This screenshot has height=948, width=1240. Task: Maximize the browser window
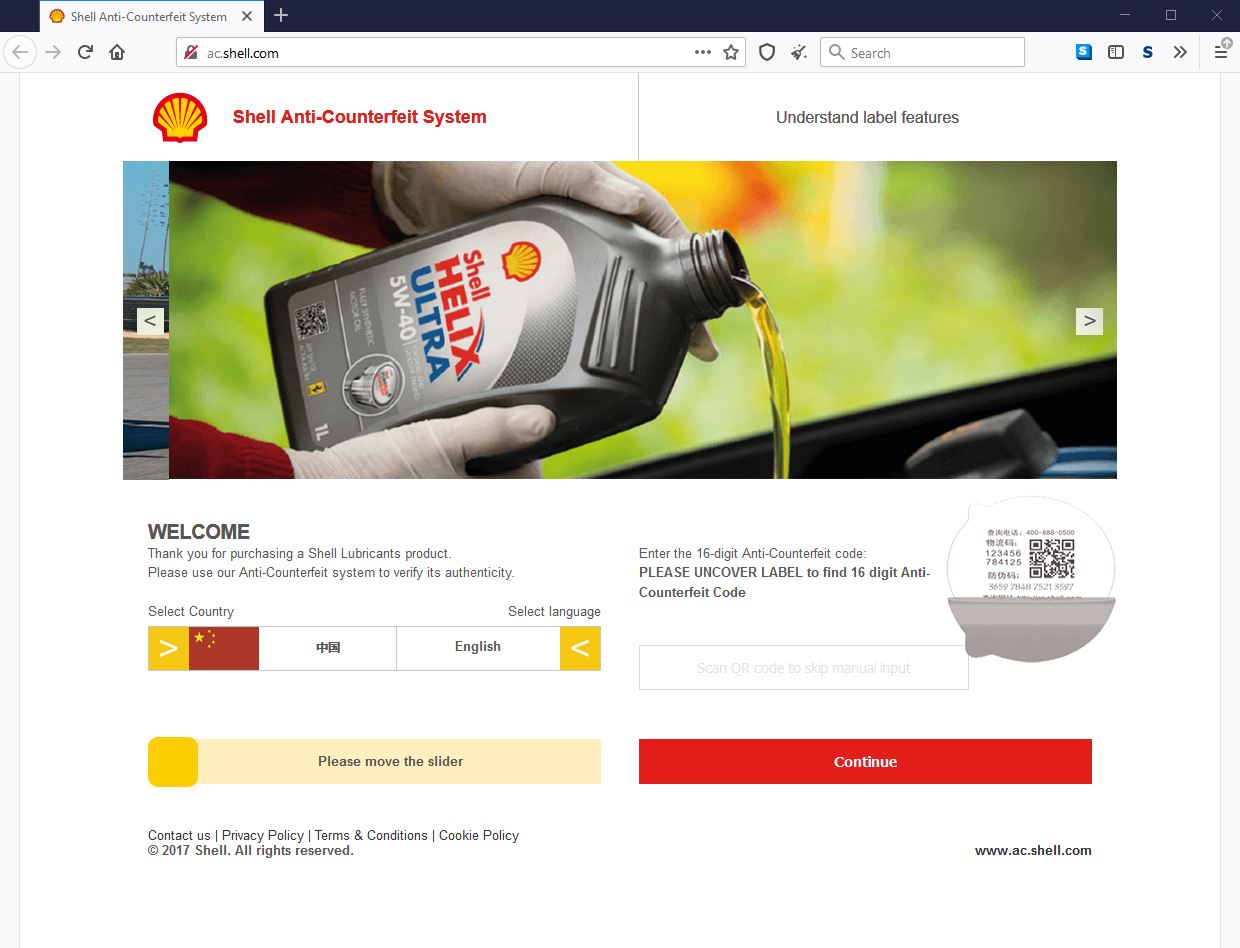click(1171, 15)
